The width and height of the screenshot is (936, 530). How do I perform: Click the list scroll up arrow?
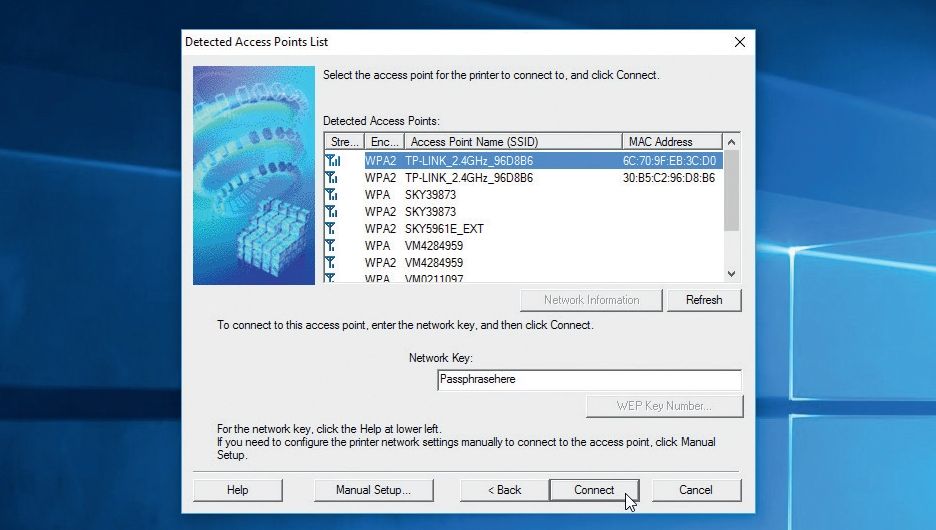point(731,142)
